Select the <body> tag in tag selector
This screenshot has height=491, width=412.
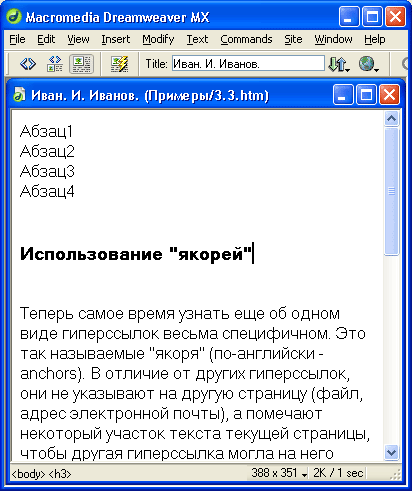(28, 474)
